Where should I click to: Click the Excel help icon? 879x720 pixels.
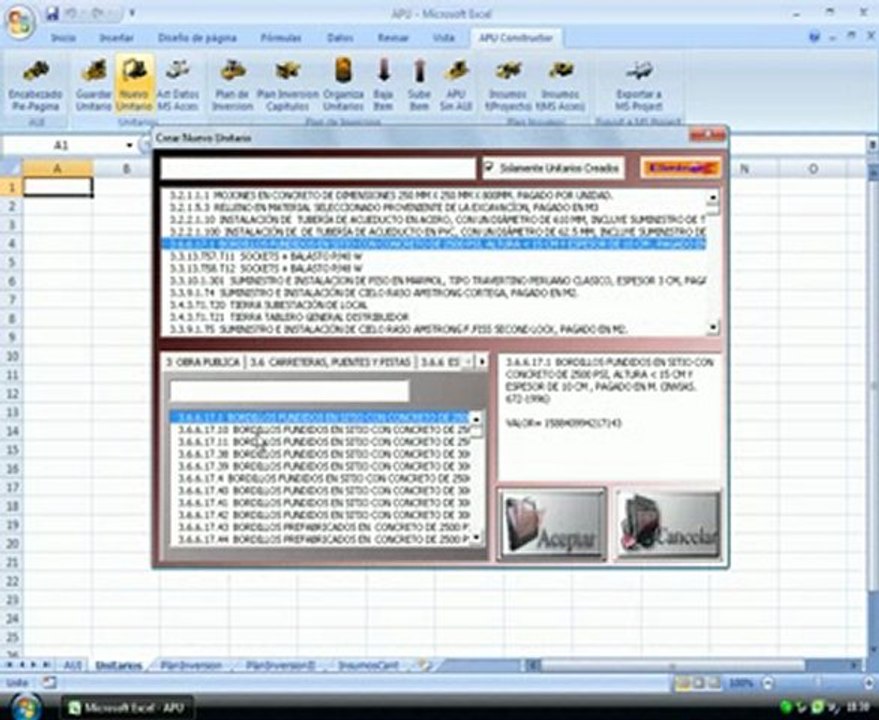point(815,37)
